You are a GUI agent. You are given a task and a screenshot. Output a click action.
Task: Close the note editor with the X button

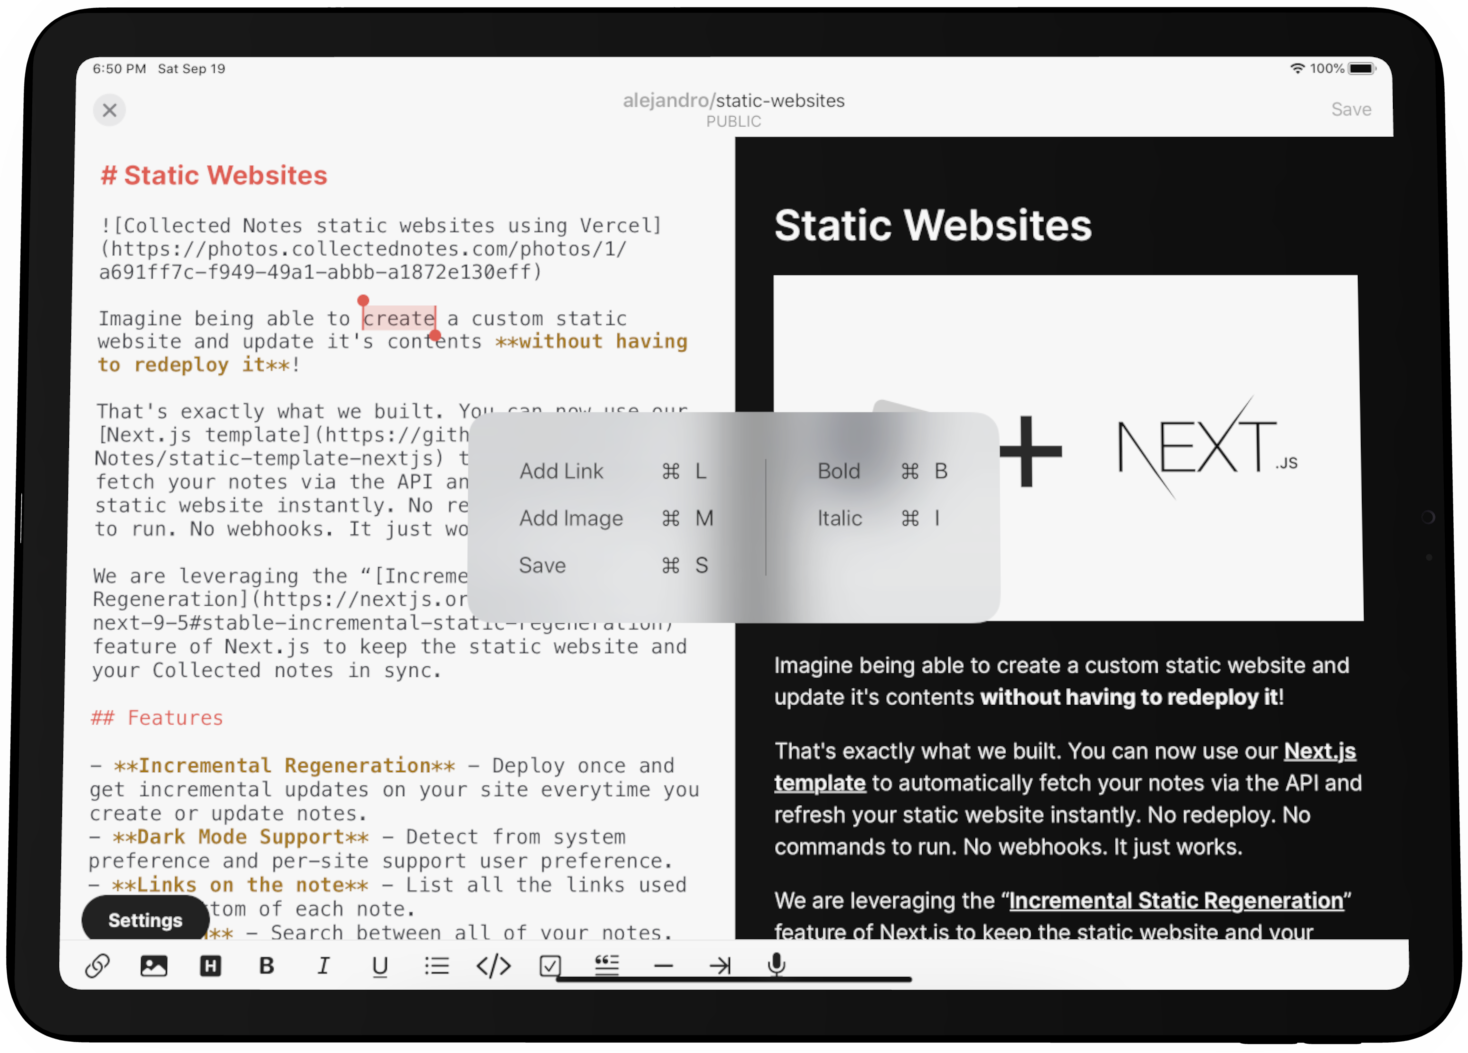[110, 110]
